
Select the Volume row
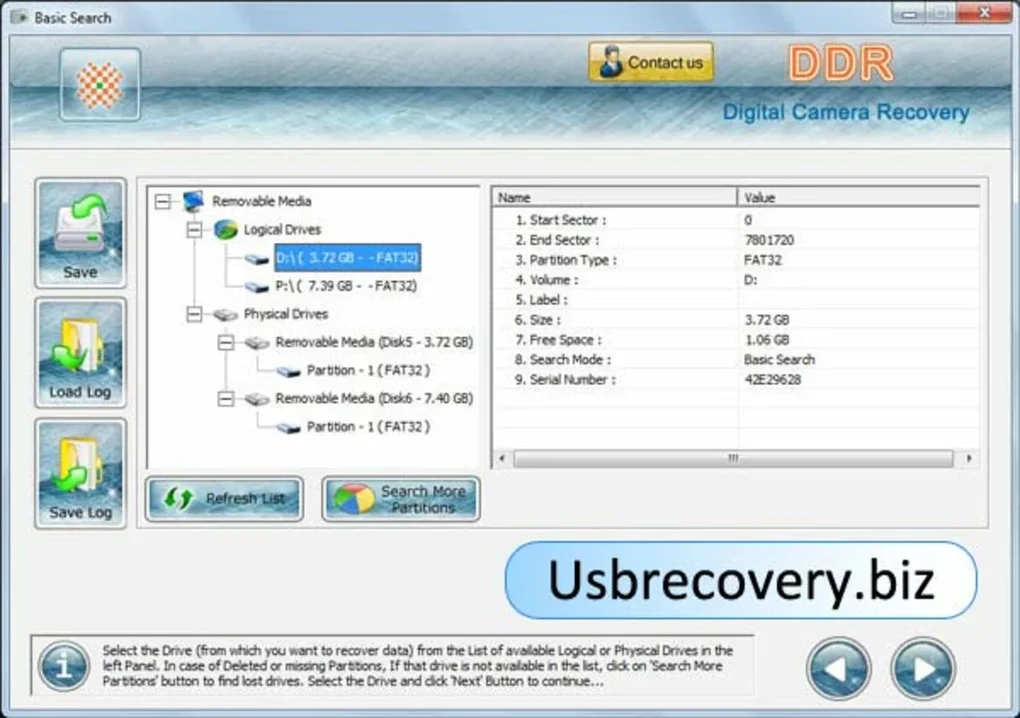point(736,280)
